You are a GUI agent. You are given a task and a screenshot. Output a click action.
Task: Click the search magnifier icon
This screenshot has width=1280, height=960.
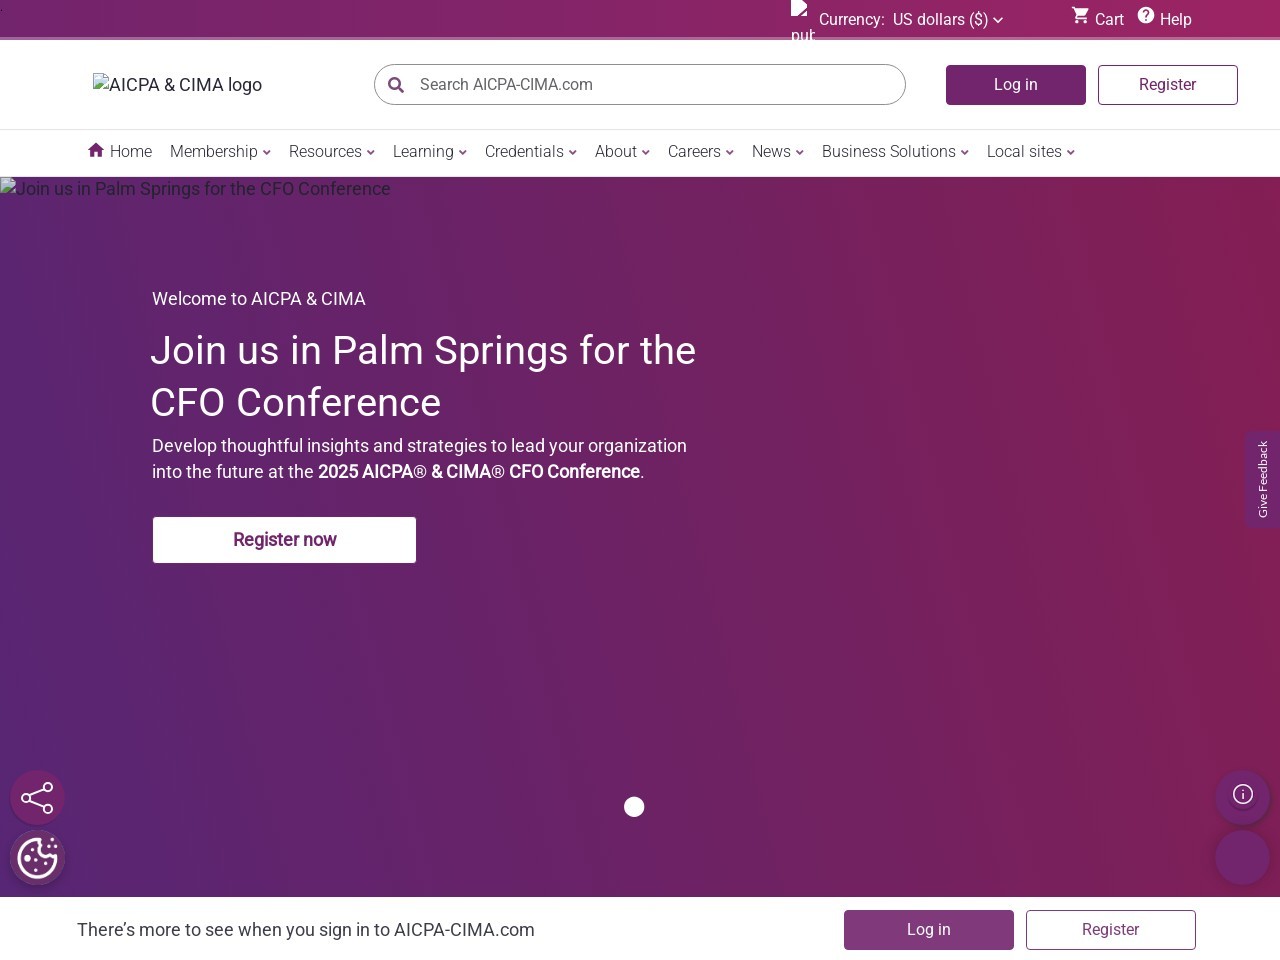[396, 85]
